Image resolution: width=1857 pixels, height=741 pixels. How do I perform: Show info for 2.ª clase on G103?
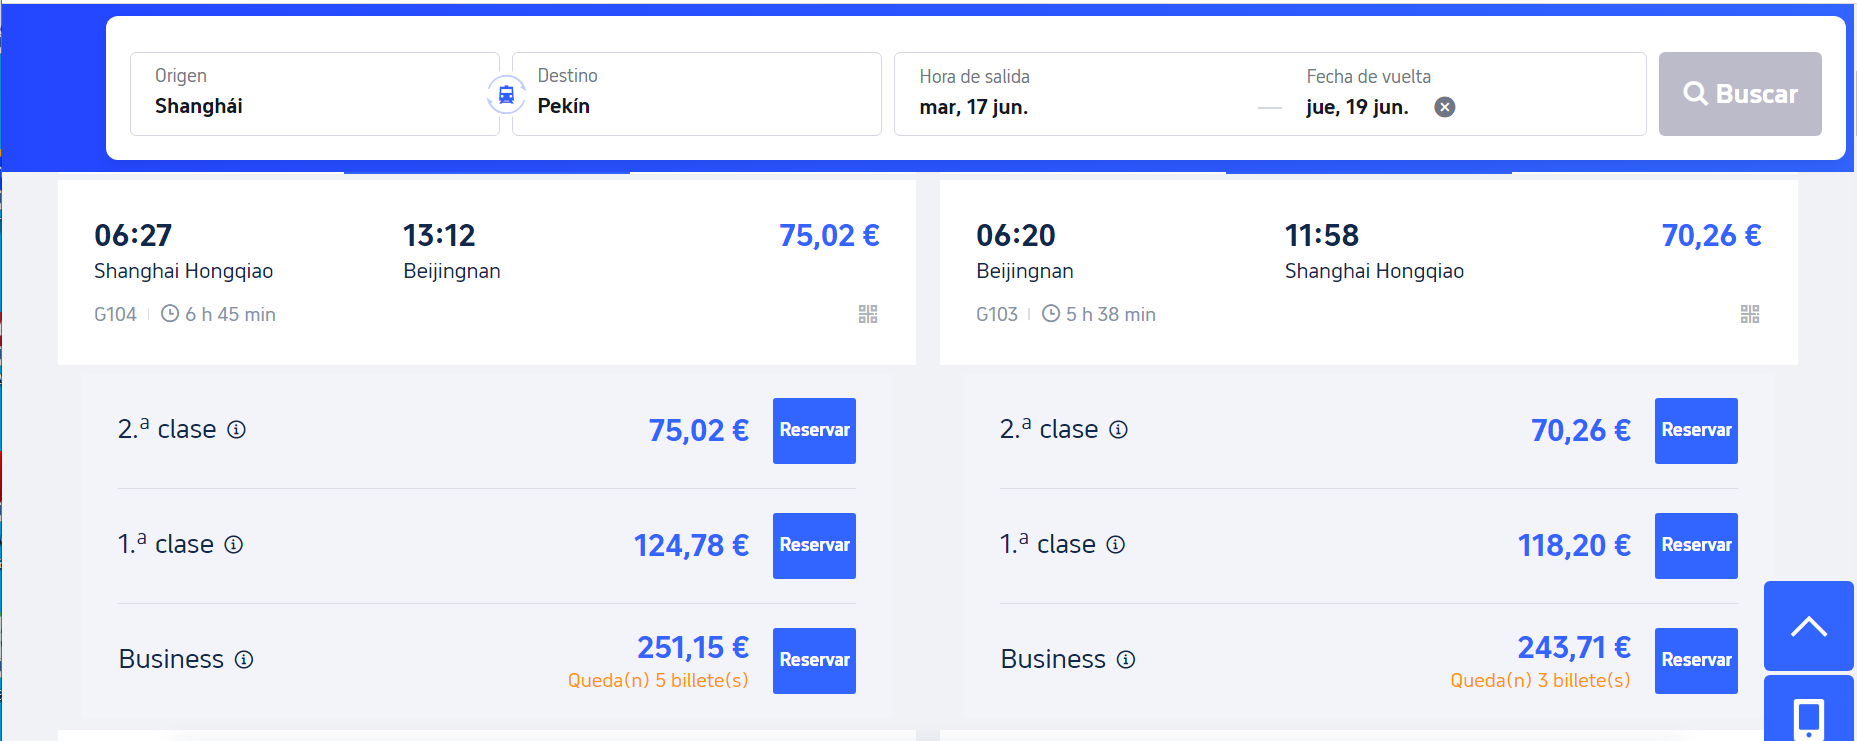coord(1118,430)
